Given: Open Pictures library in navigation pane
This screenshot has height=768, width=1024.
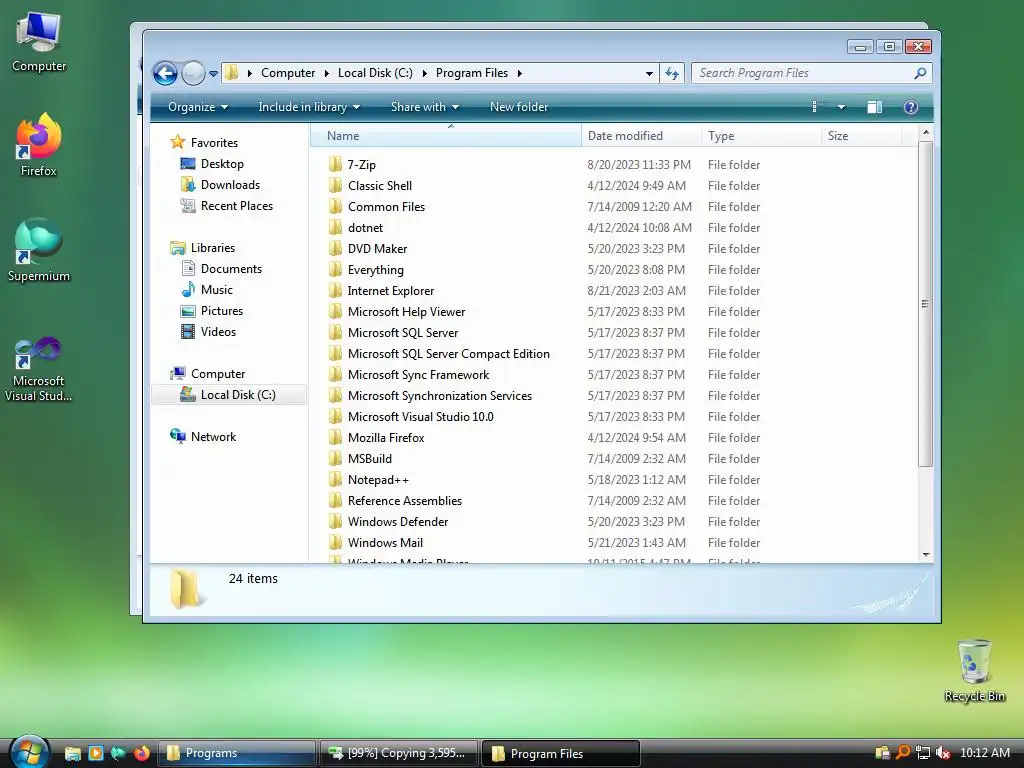Looking at the screenshot, I should (221, 311).
